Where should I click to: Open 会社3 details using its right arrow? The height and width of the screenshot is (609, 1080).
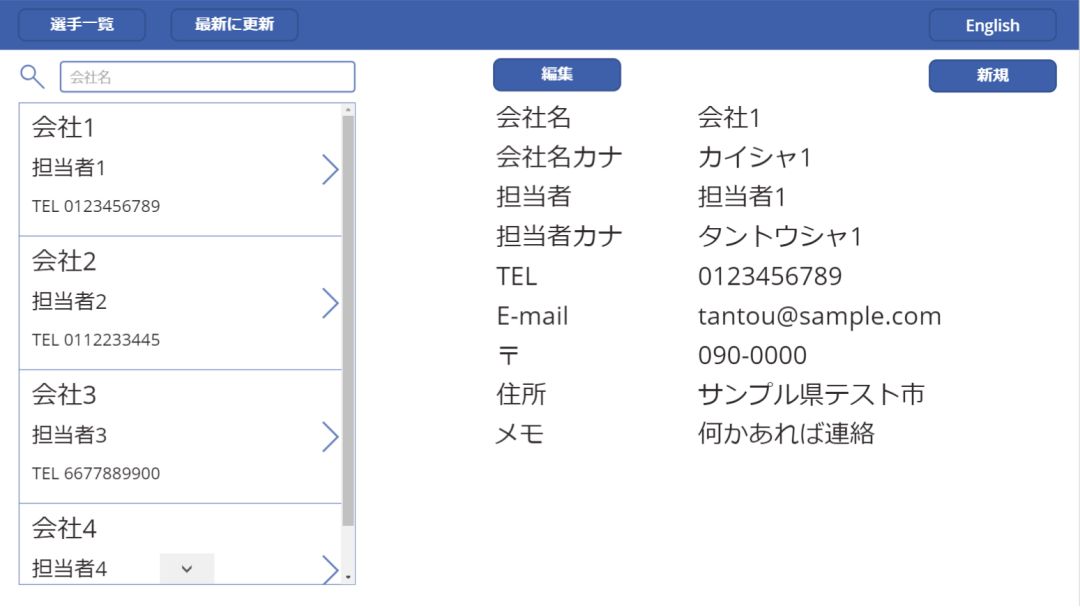(331, 436)
